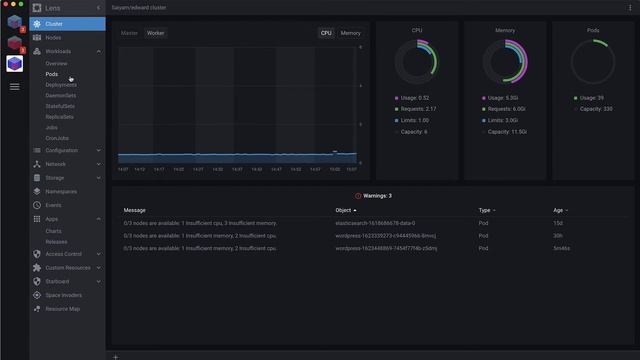The width and height of the screenshot is (640, 360).
Task: Click the Resource Map icon
Action: tap(37, 309)
